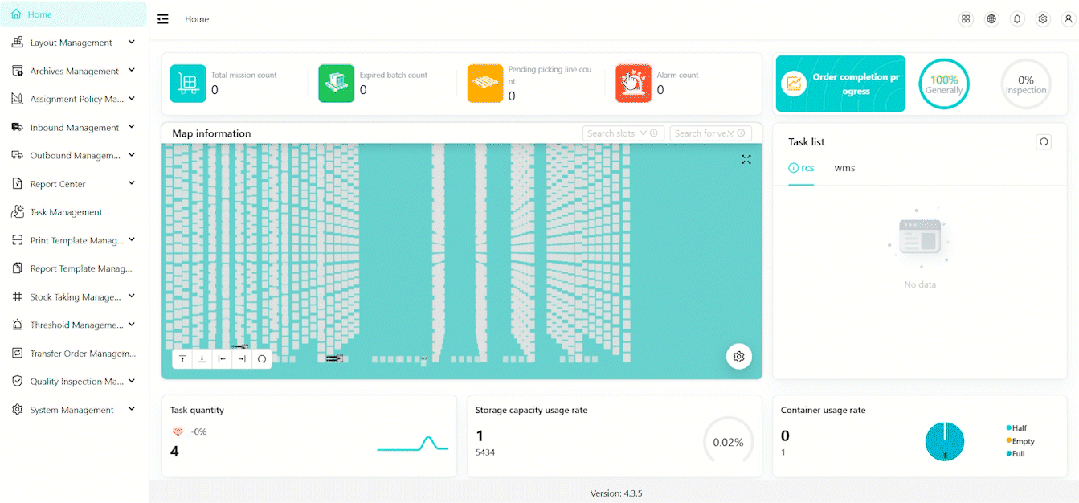Click the language globe icon
The image size is (1079, 503).
(991, 19)
